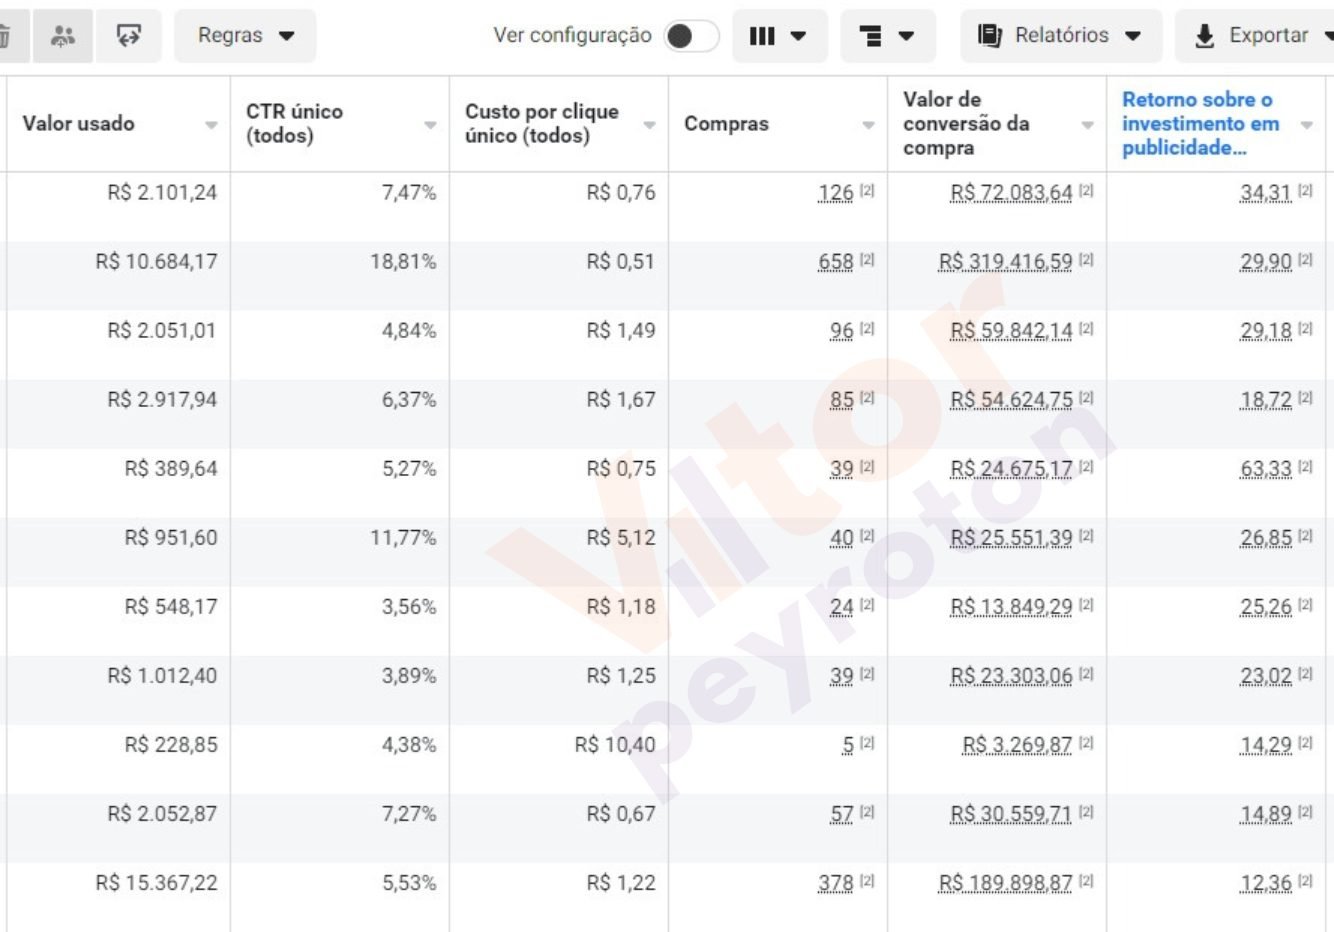Open the Regras dropdown

(x=245, y=36)
